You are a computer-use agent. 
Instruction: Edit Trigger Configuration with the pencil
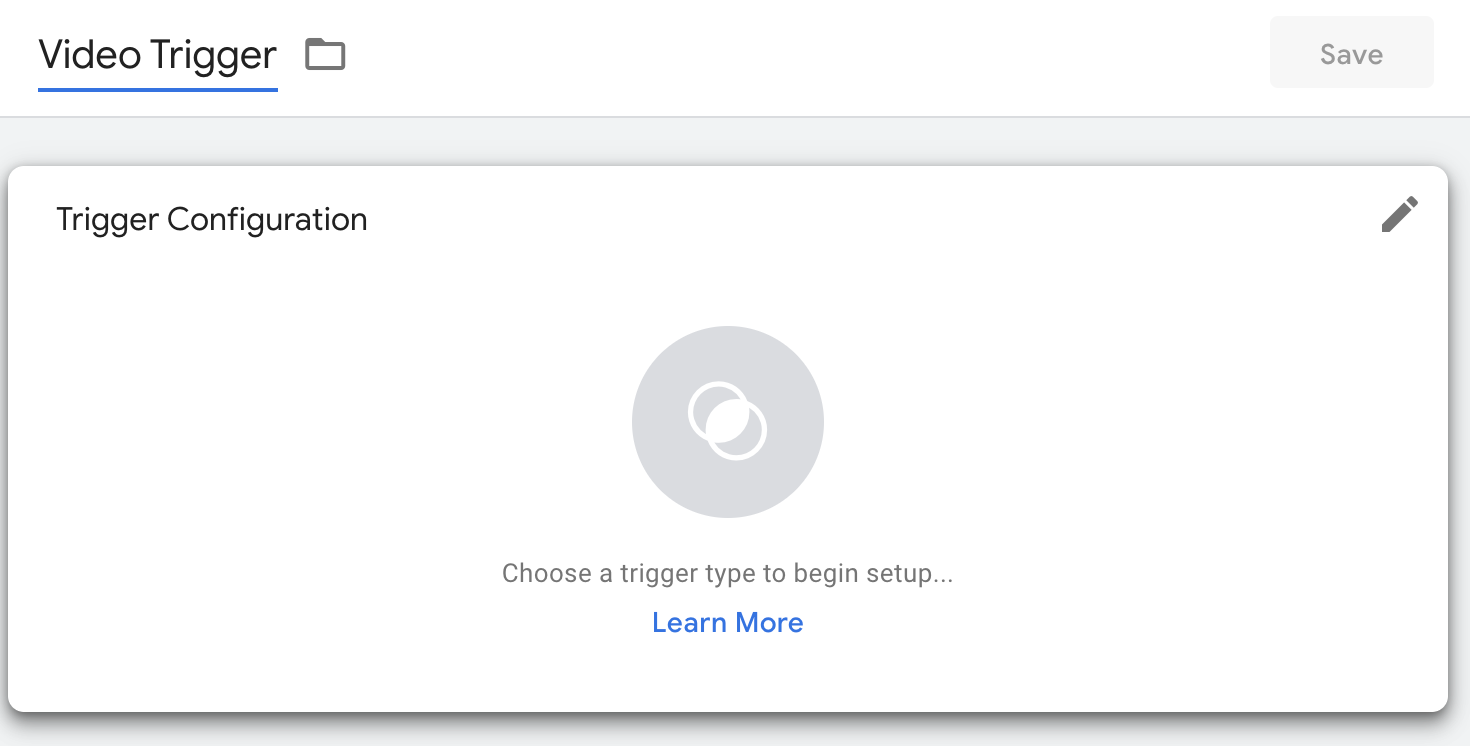pyautogui.click(x=1399, y=214)
